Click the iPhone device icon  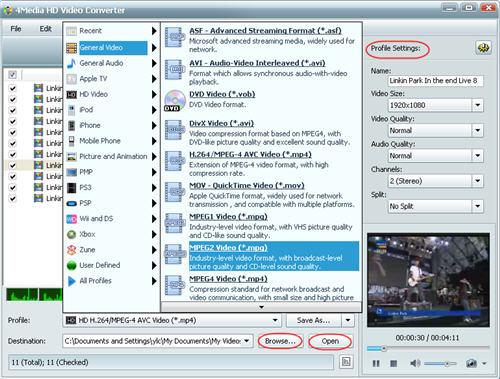pyautogui.click(x=71, y=125)
